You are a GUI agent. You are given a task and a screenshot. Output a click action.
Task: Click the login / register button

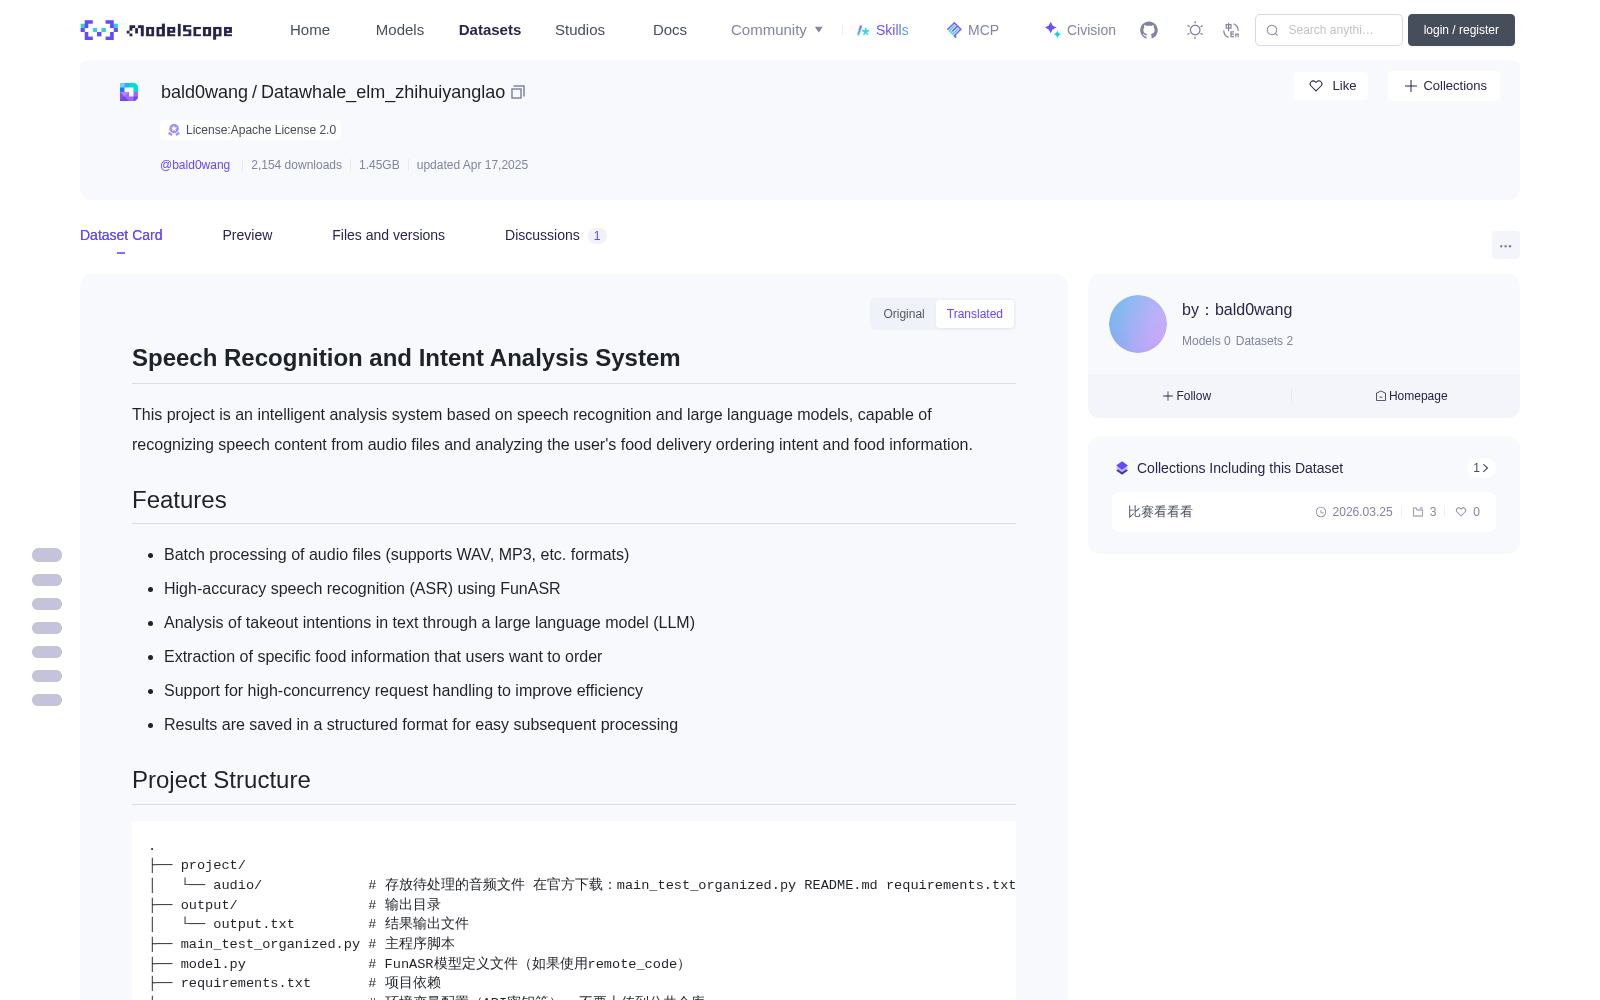(x=1461, y=30)
